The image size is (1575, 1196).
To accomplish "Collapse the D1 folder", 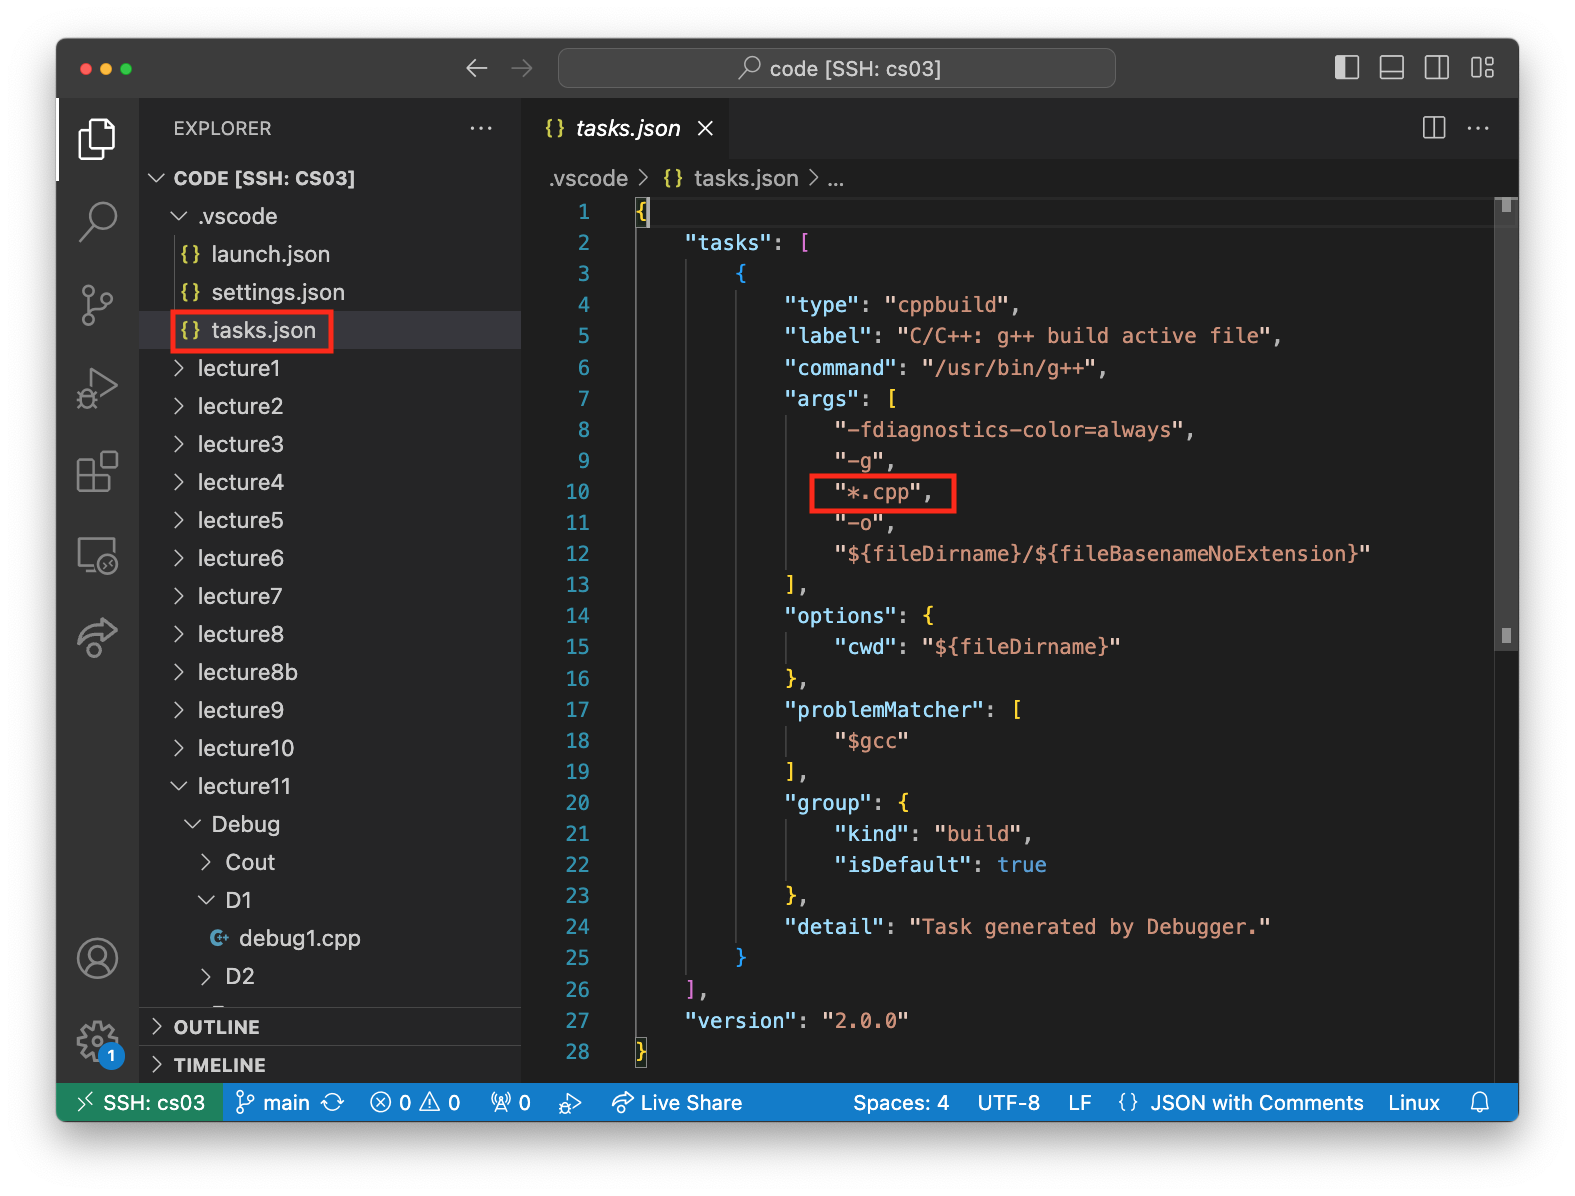I will point(330,900).
